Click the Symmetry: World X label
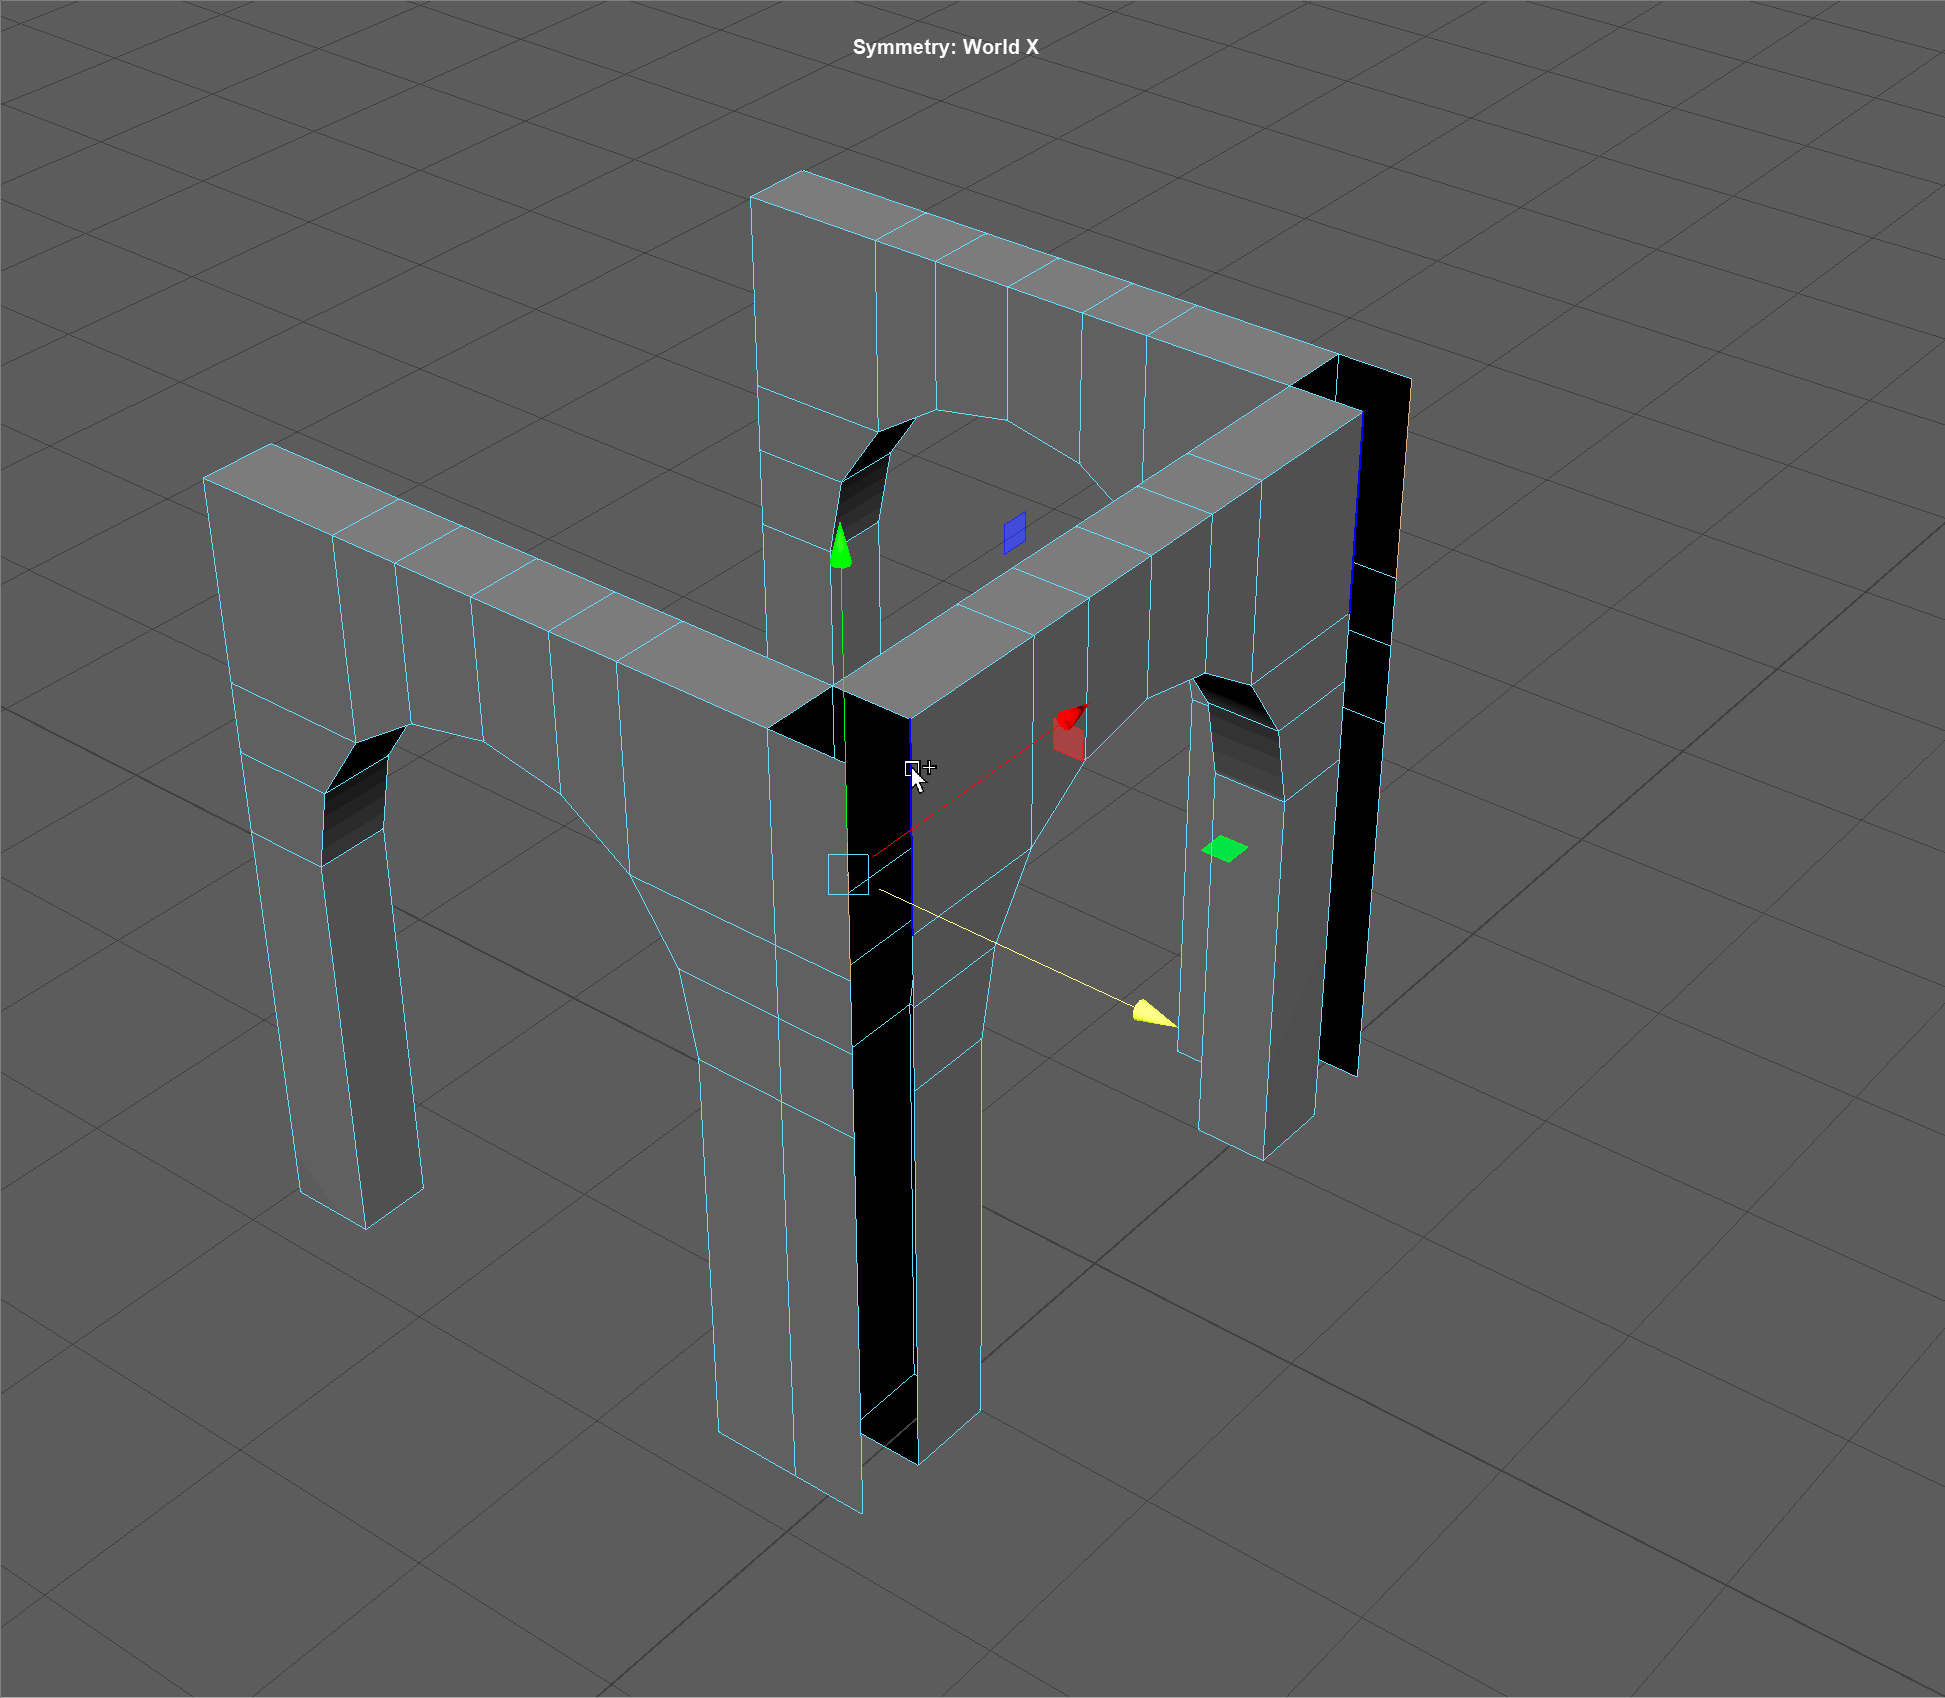This screenshot has height=1698, width=1945. click(x=945, y=47)
